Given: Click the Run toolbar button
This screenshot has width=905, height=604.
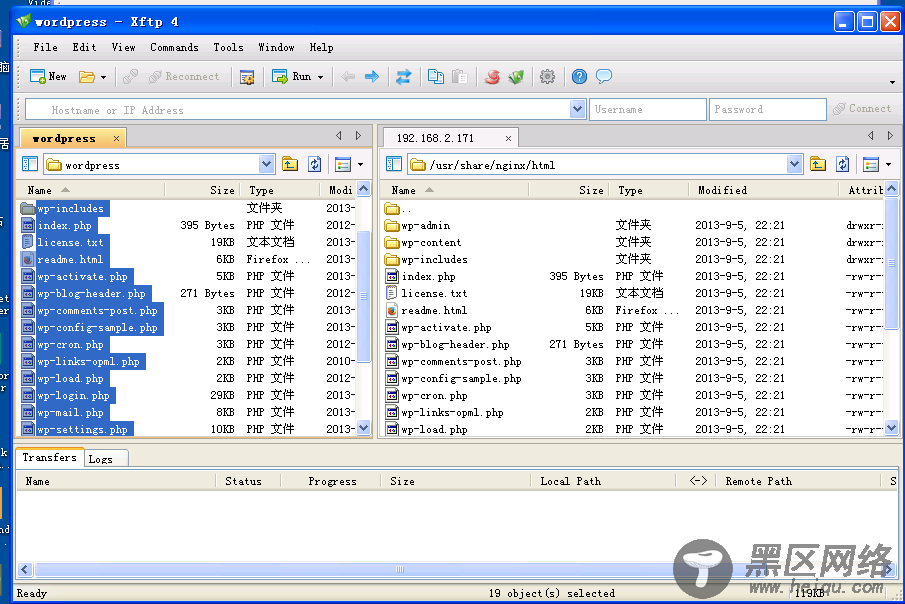Looking at the screenshot, I should tap(292, 76).
